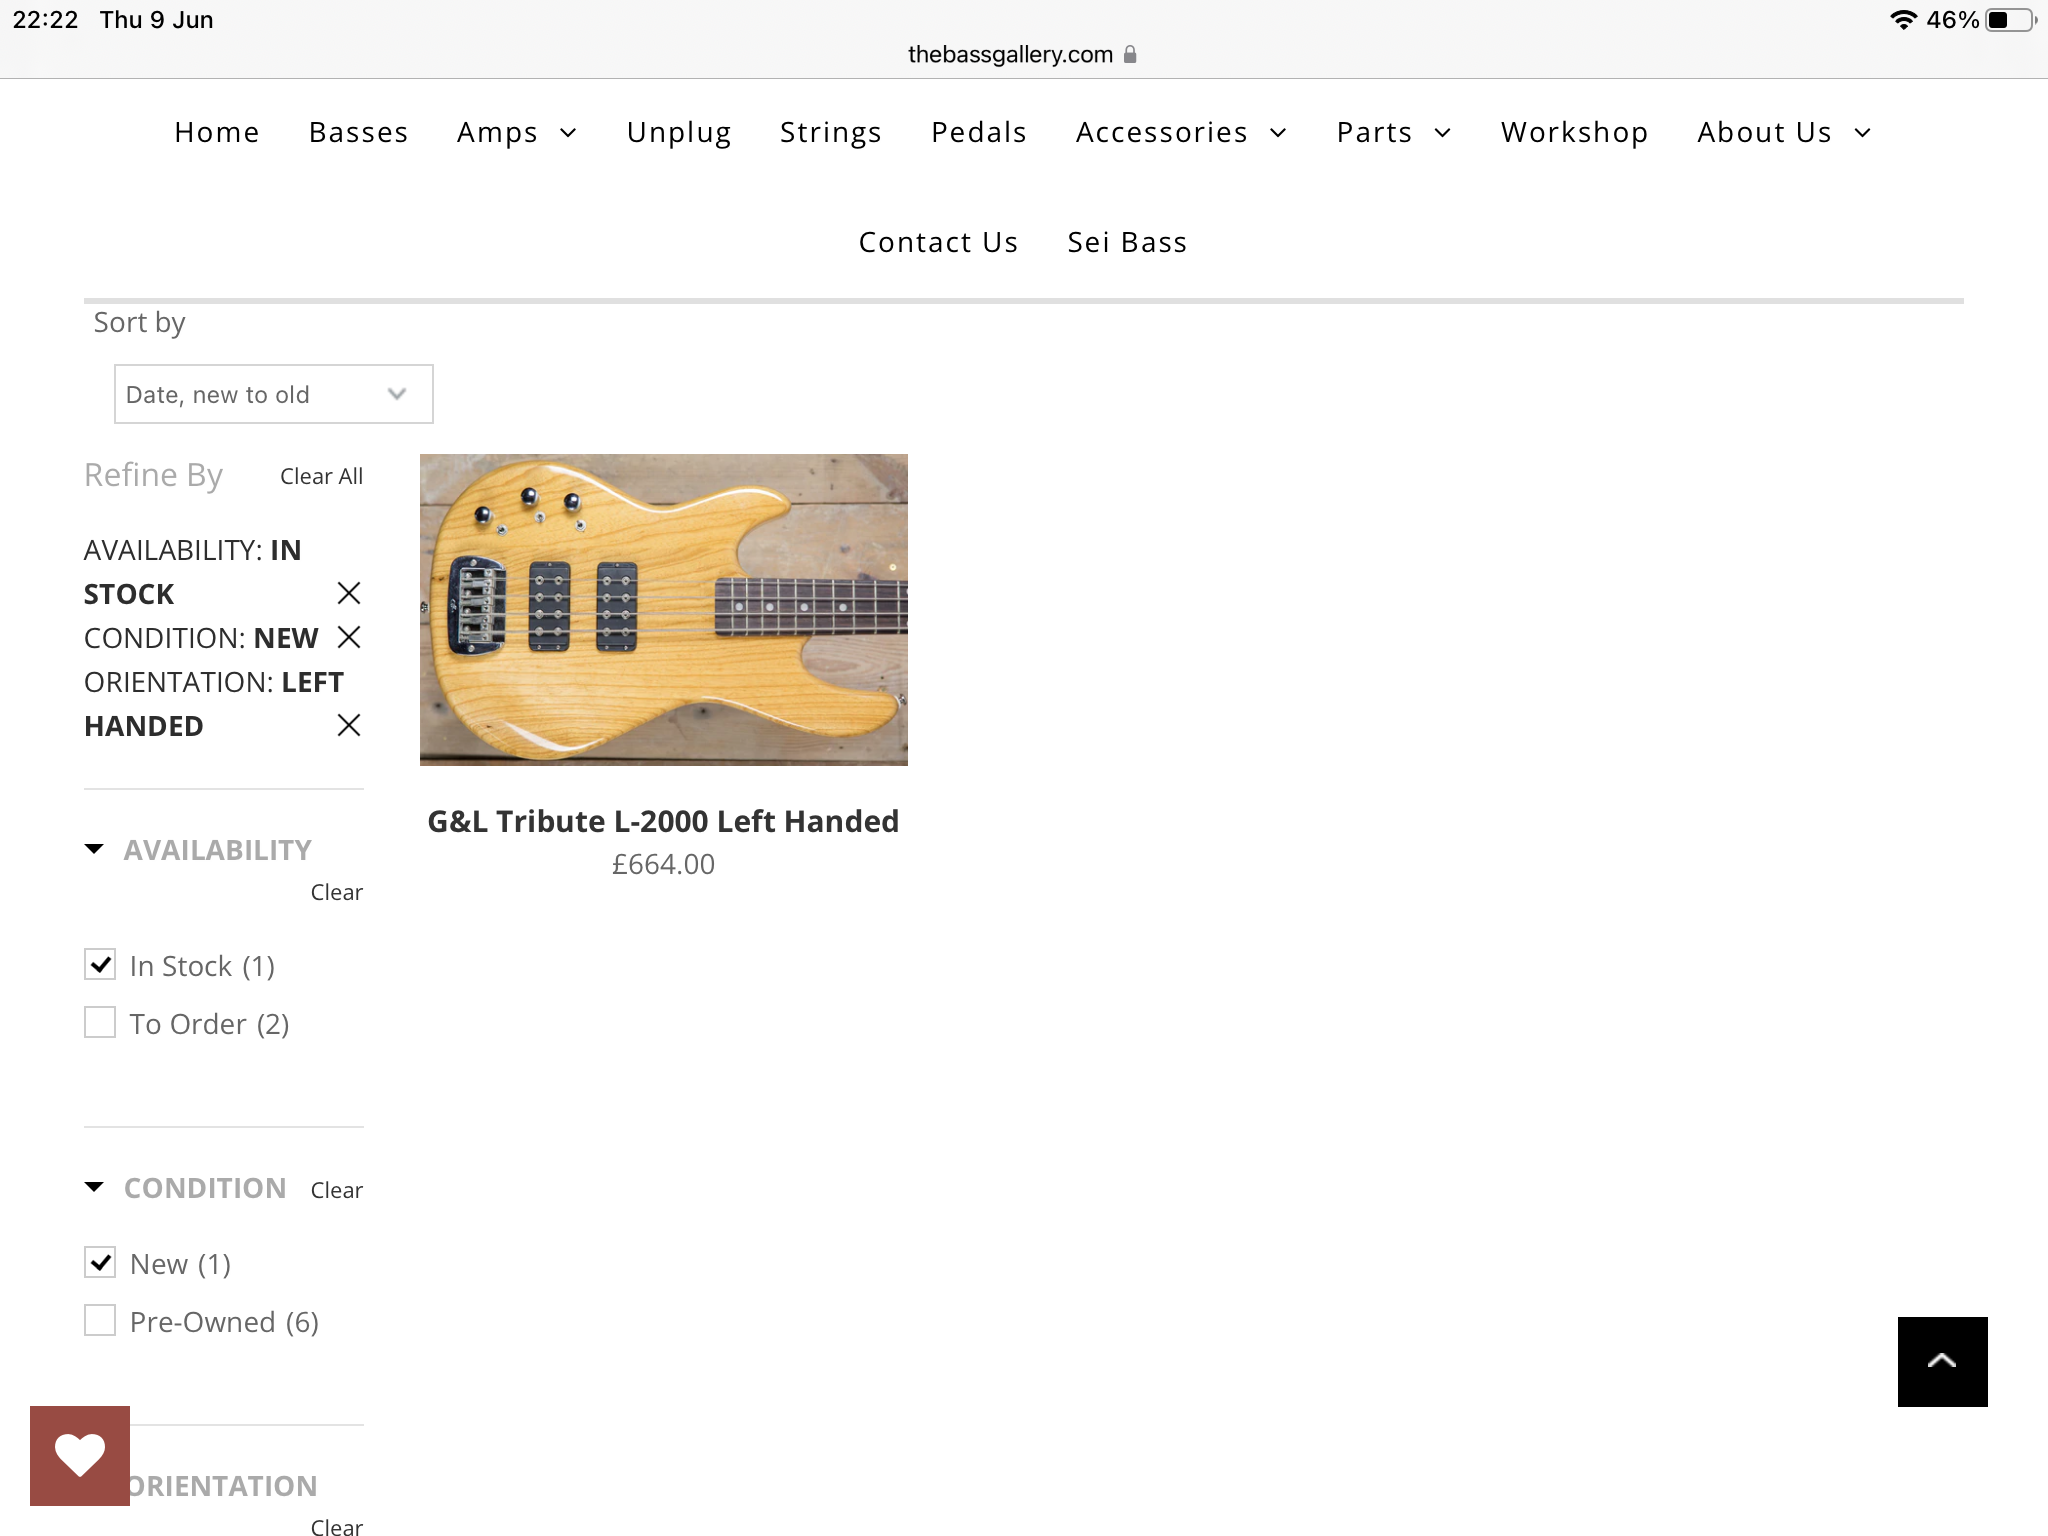
Task: Open the Strings menu item
Action: pyautogui.click(x=831, y=133)
